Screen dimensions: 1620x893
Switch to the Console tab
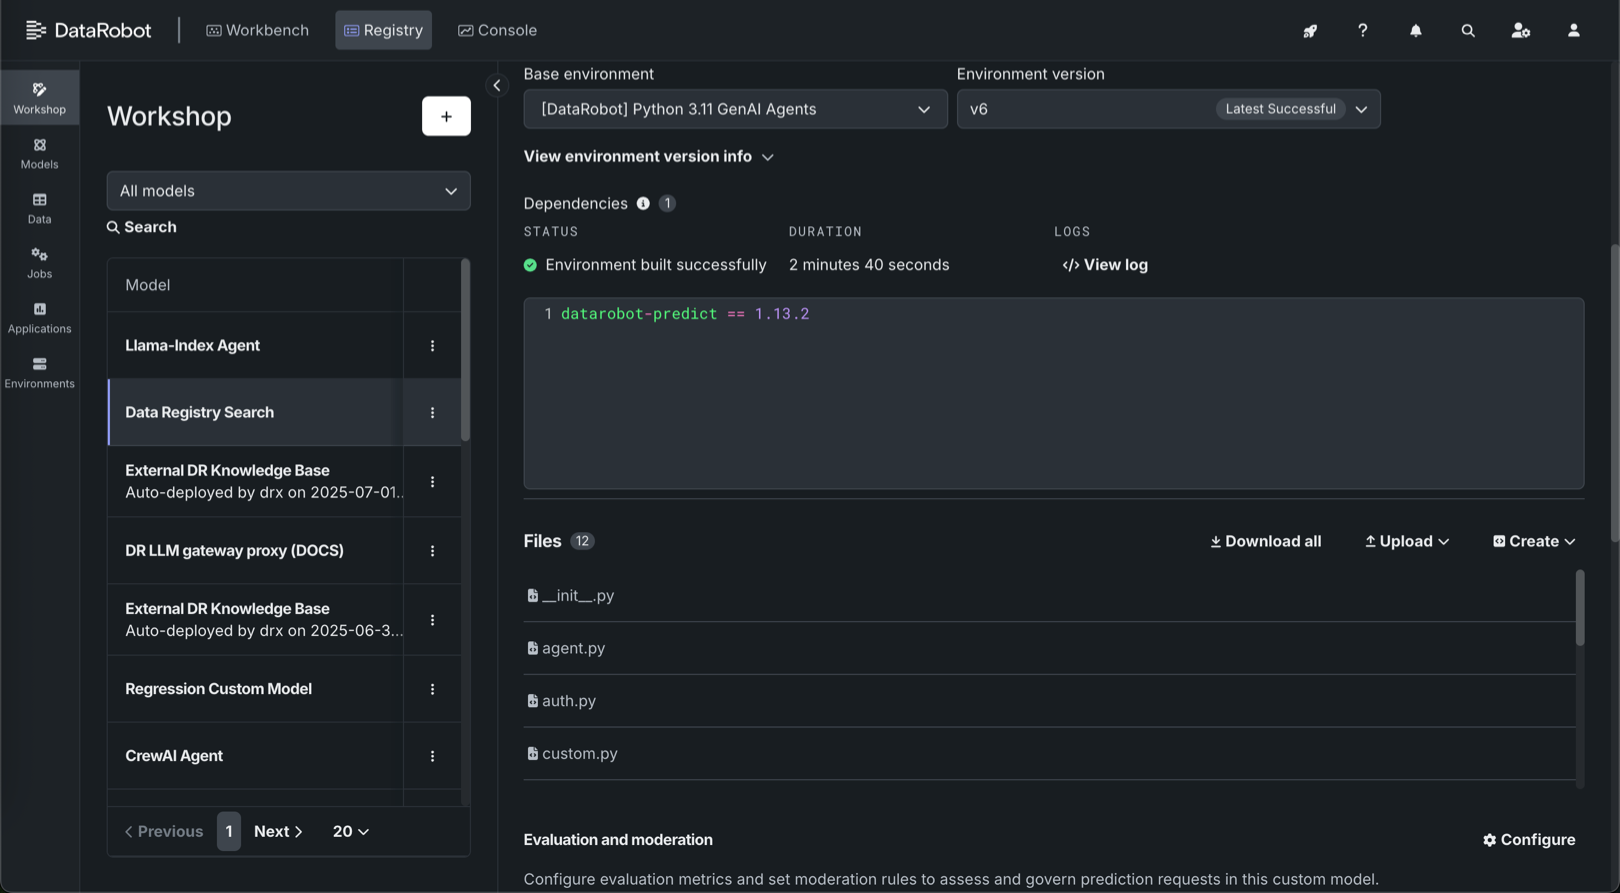click(x=497, y=30)
